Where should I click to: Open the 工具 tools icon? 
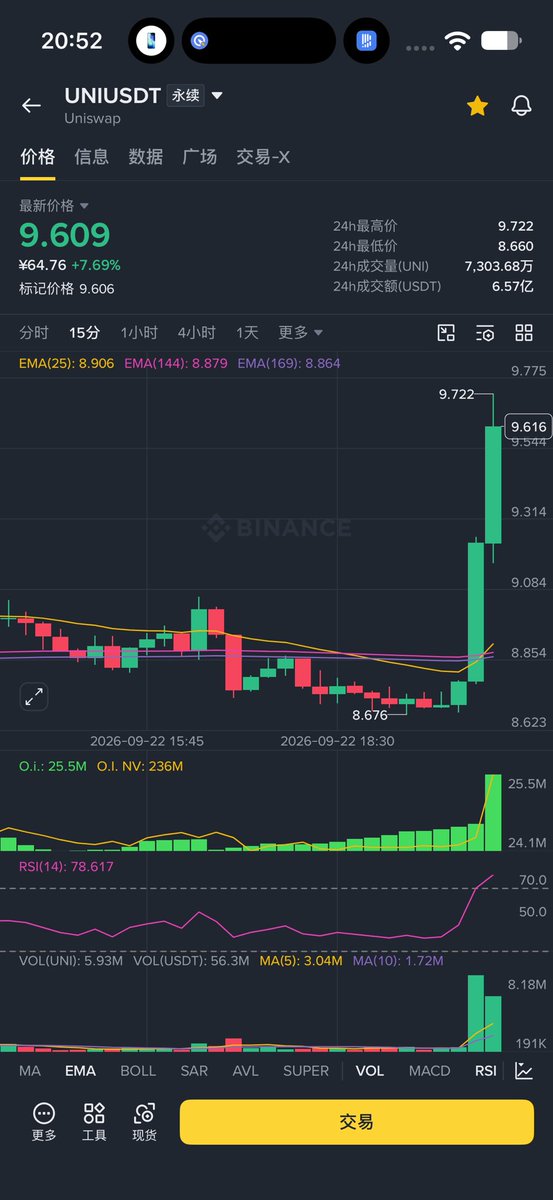[94, 1121]
